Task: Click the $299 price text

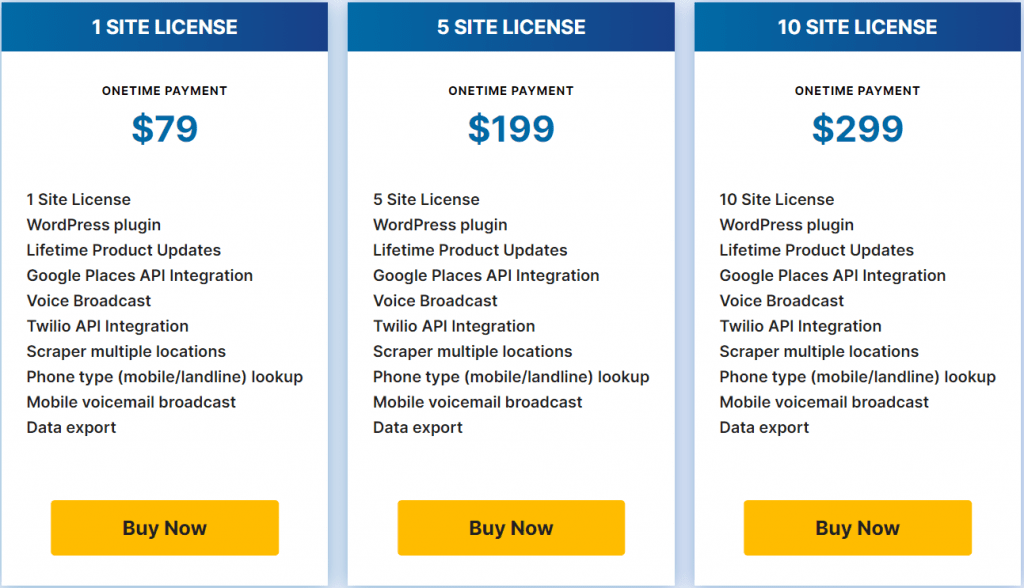Action: (857, 128)
